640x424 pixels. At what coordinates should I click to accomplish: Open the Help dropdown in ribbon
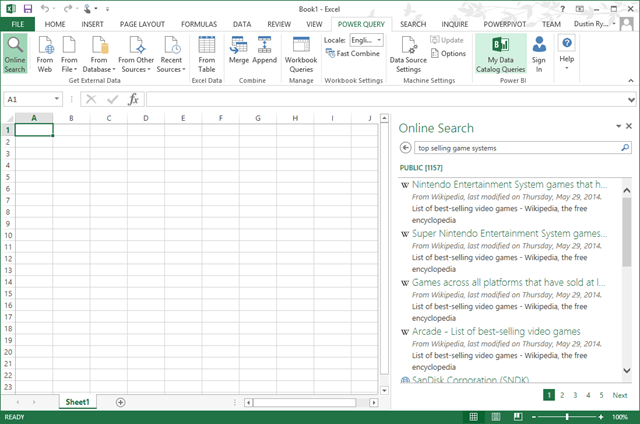567,53
